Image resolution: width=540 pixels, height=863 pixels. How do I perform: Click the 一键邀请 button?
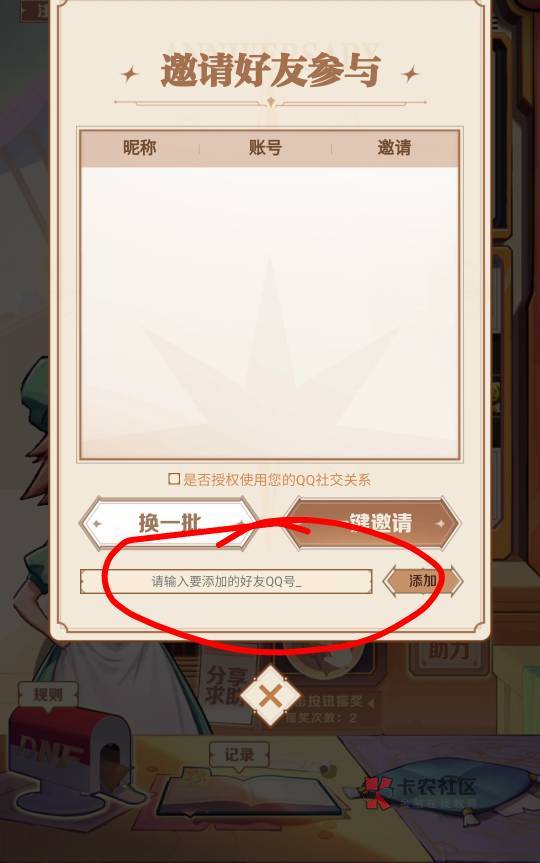(x=372, y=523)
